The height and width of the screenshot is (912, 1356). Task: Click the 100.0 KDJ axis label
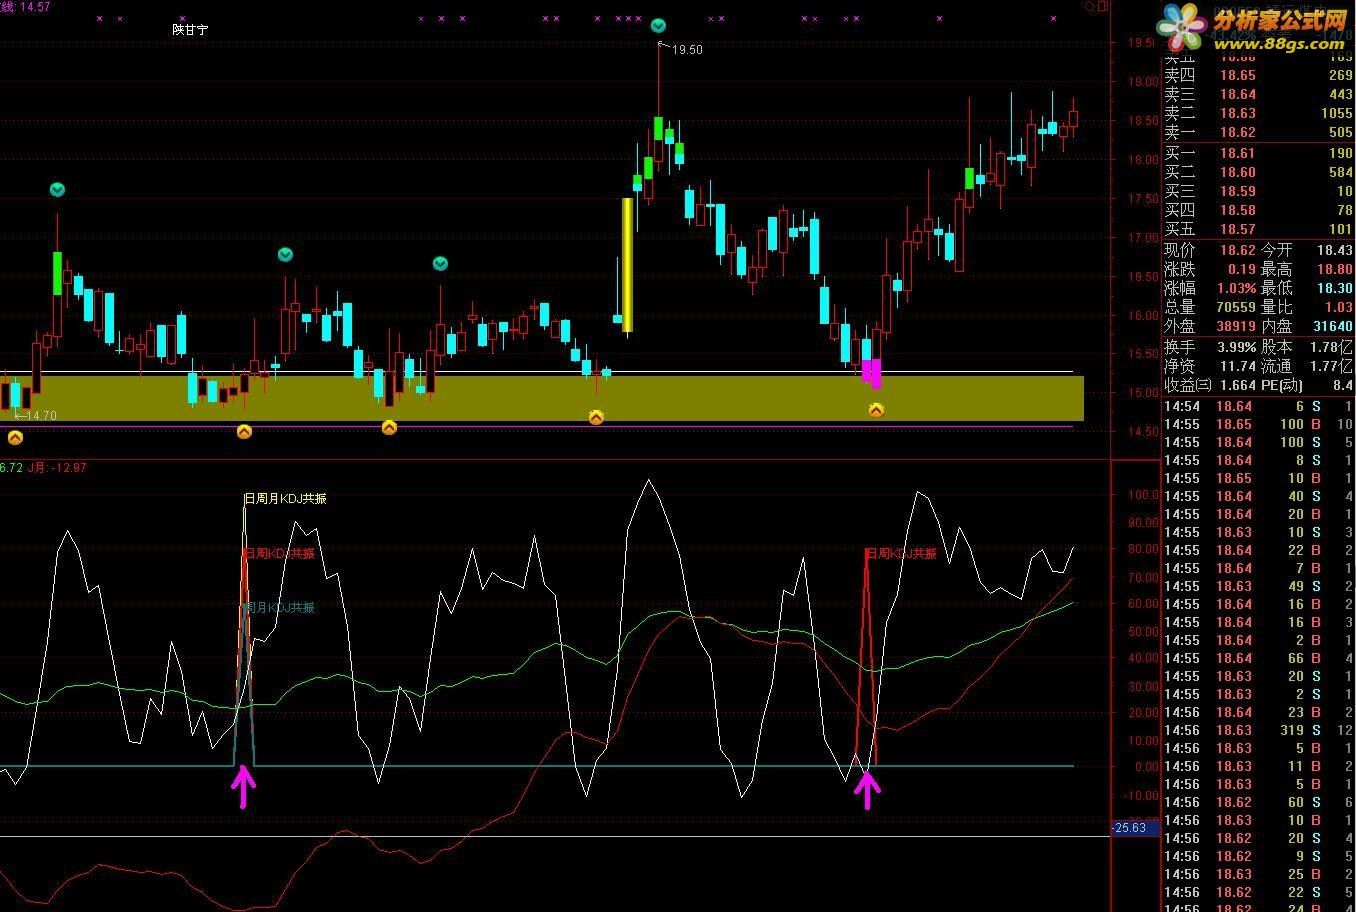pyautogui.click(x=1143, y=494)
